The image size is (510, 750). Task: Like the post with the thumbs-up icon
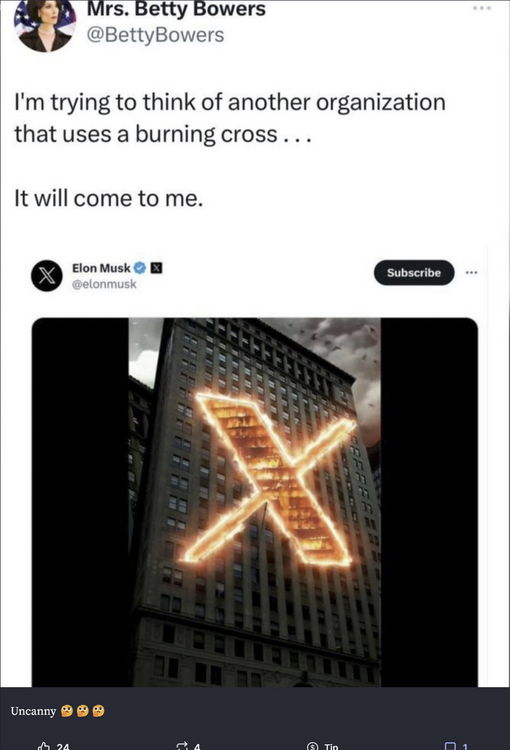[44, 746]
